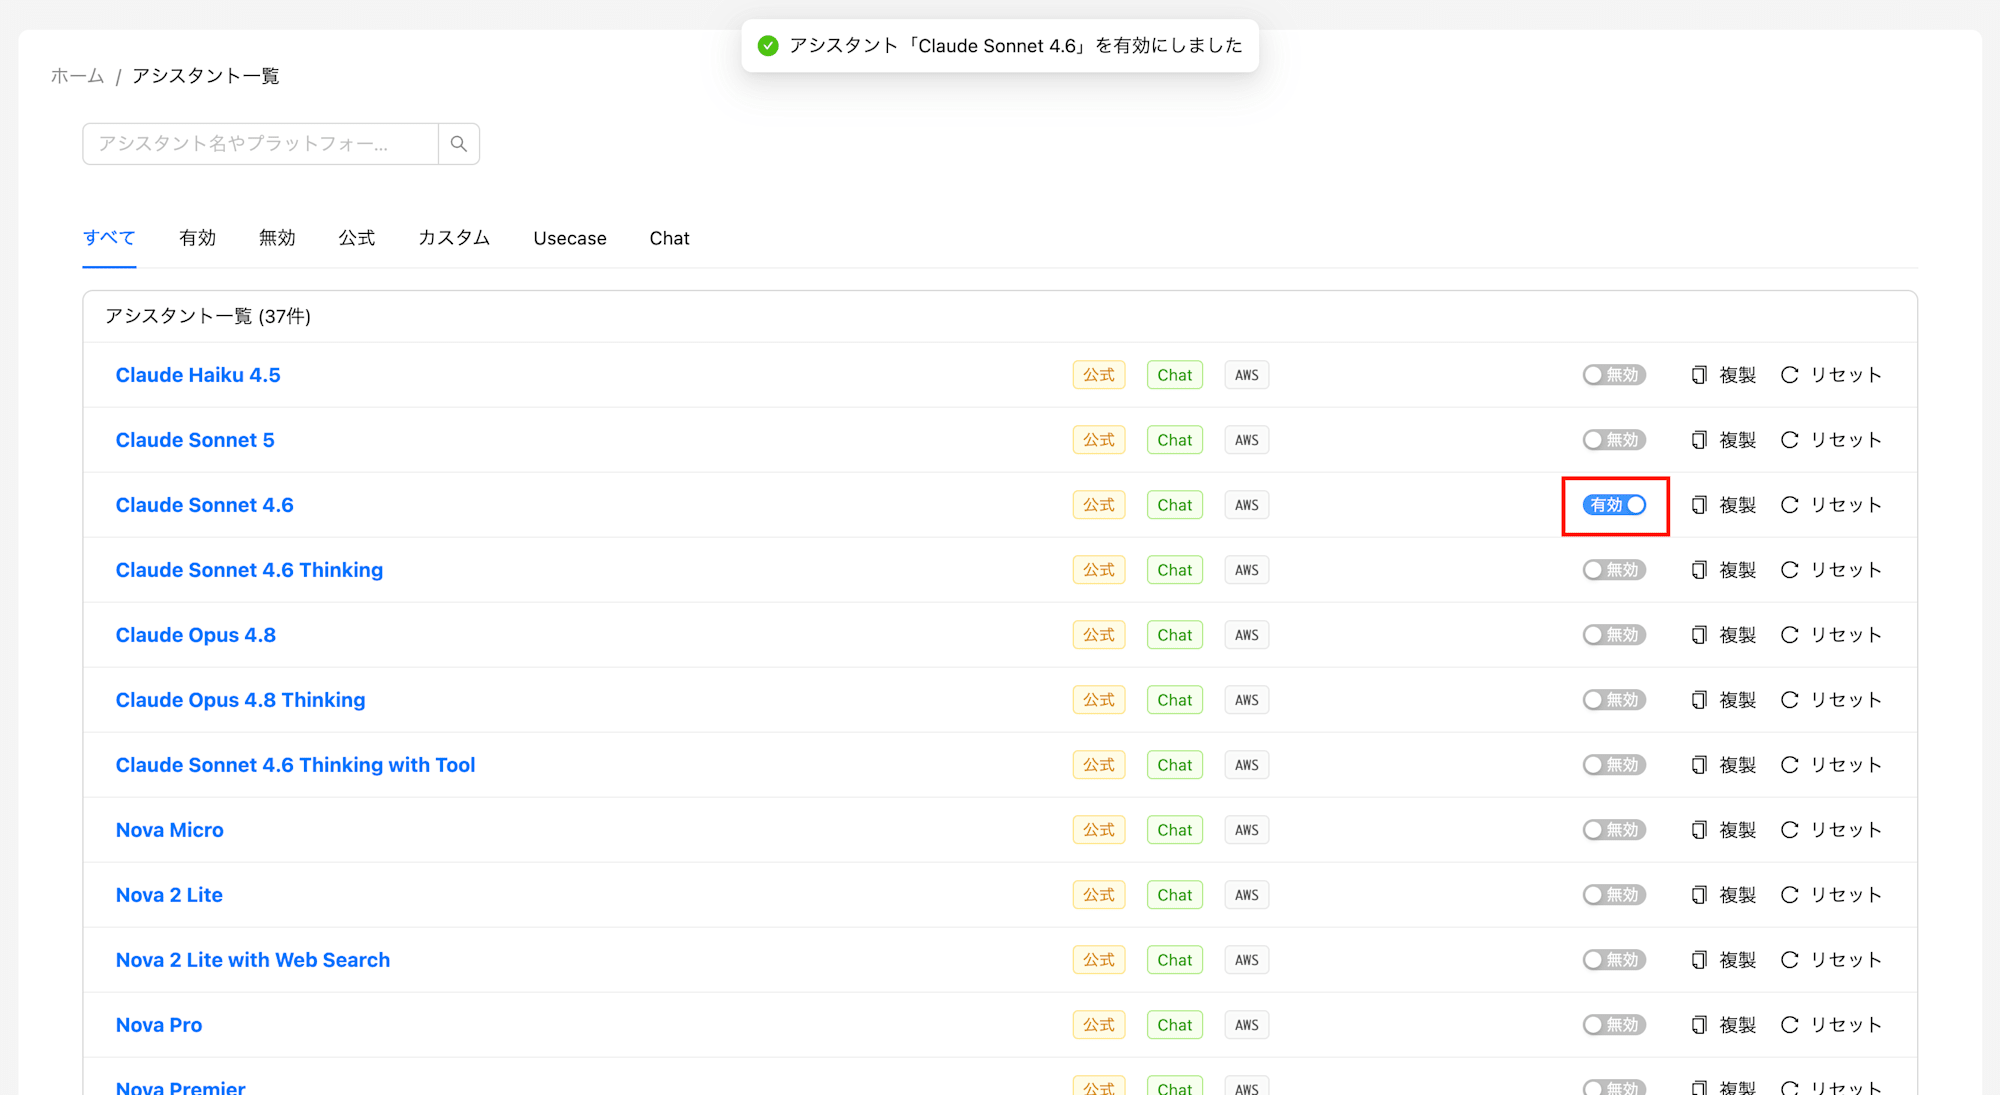Reset the Claude Opus 4.8 assistant
The width and height of the screenshot is (2000, 1095).
[1831, 635]
